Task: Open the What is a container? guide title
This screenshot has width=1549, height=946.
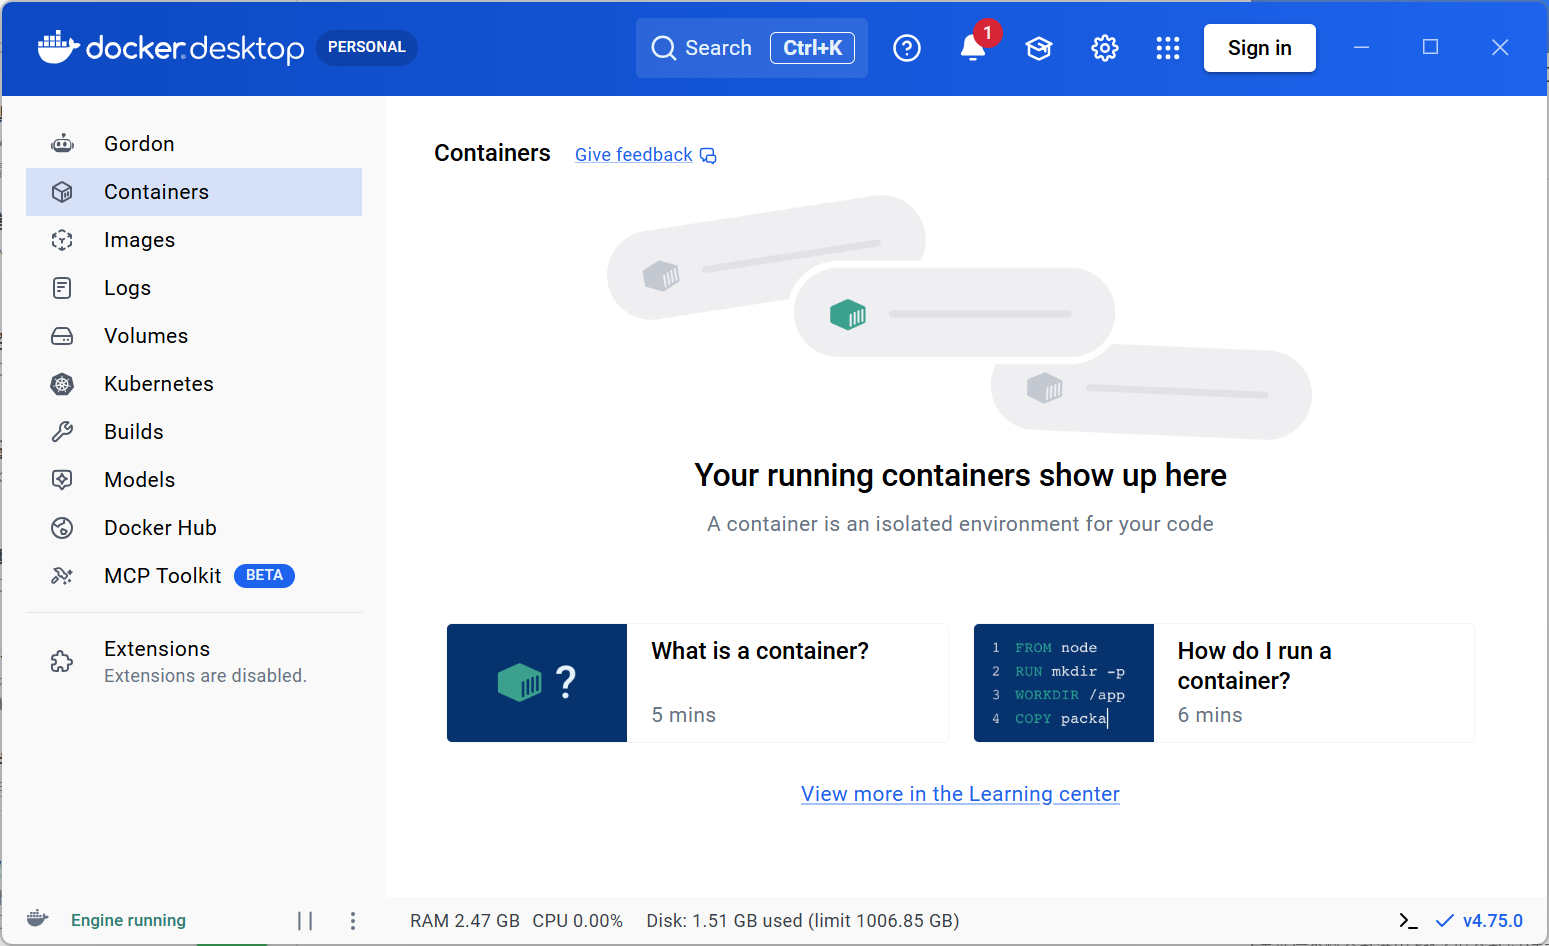Action: point(760,651)
